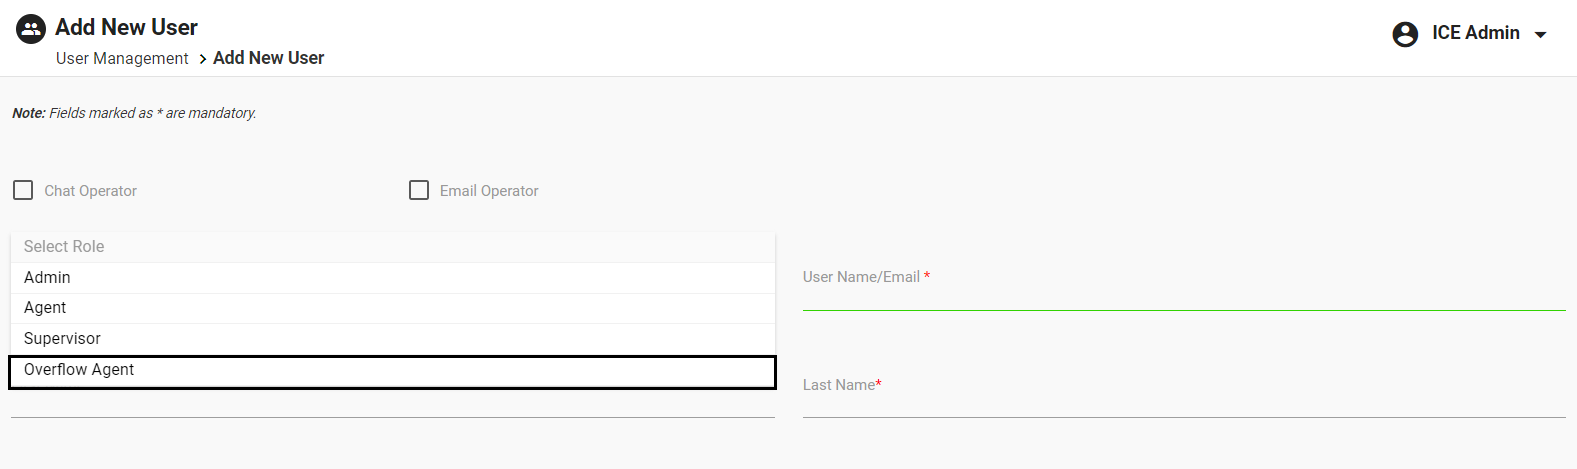Pick Supervisor in the role dropdown
This screenshot has height=469, width=1577.
pyautogui.click(x=62, y=339)
